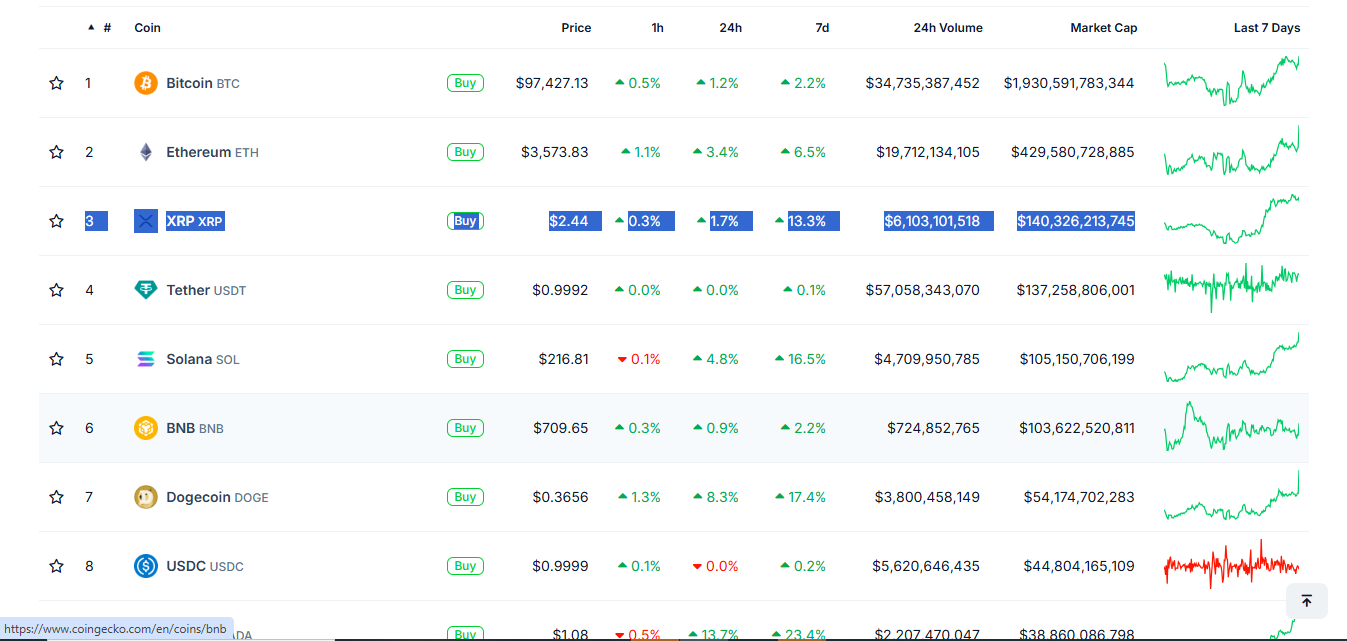Viewport: 1347px width, 641px height.
Task: Click the XRP logo icon
Action: click(x=146, y=221)
